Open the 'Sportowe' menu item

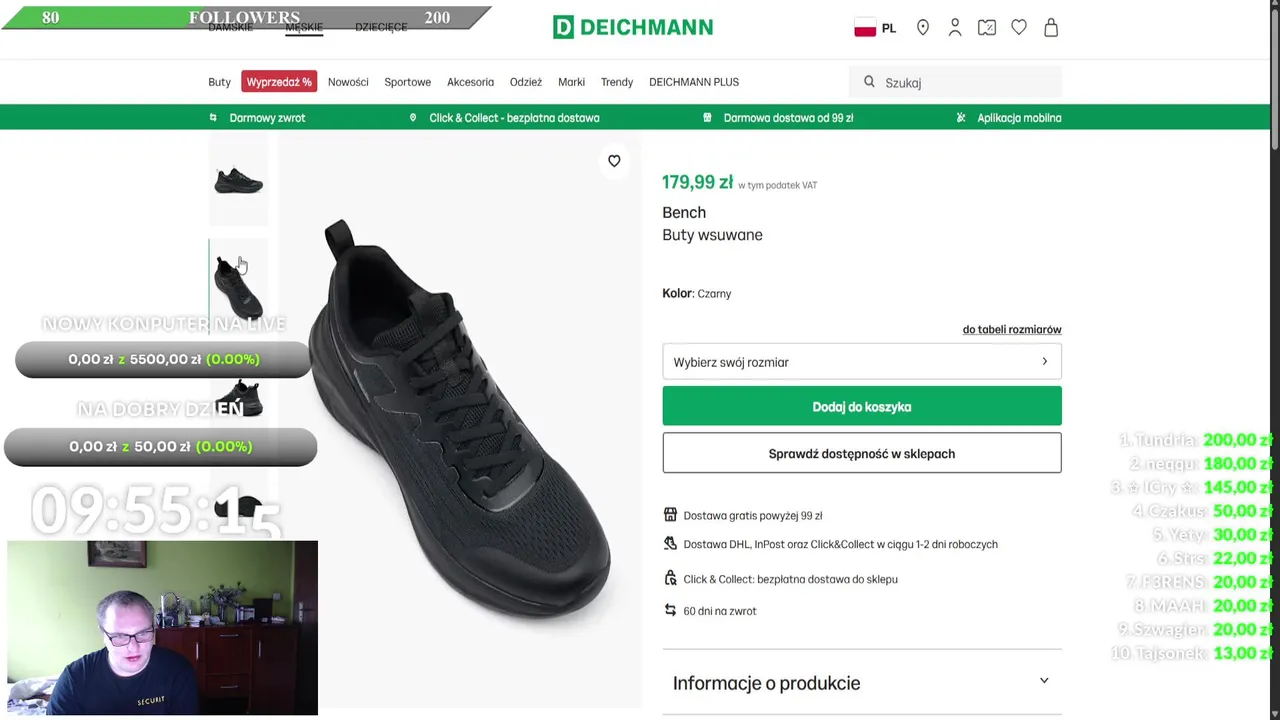(407, 82)
